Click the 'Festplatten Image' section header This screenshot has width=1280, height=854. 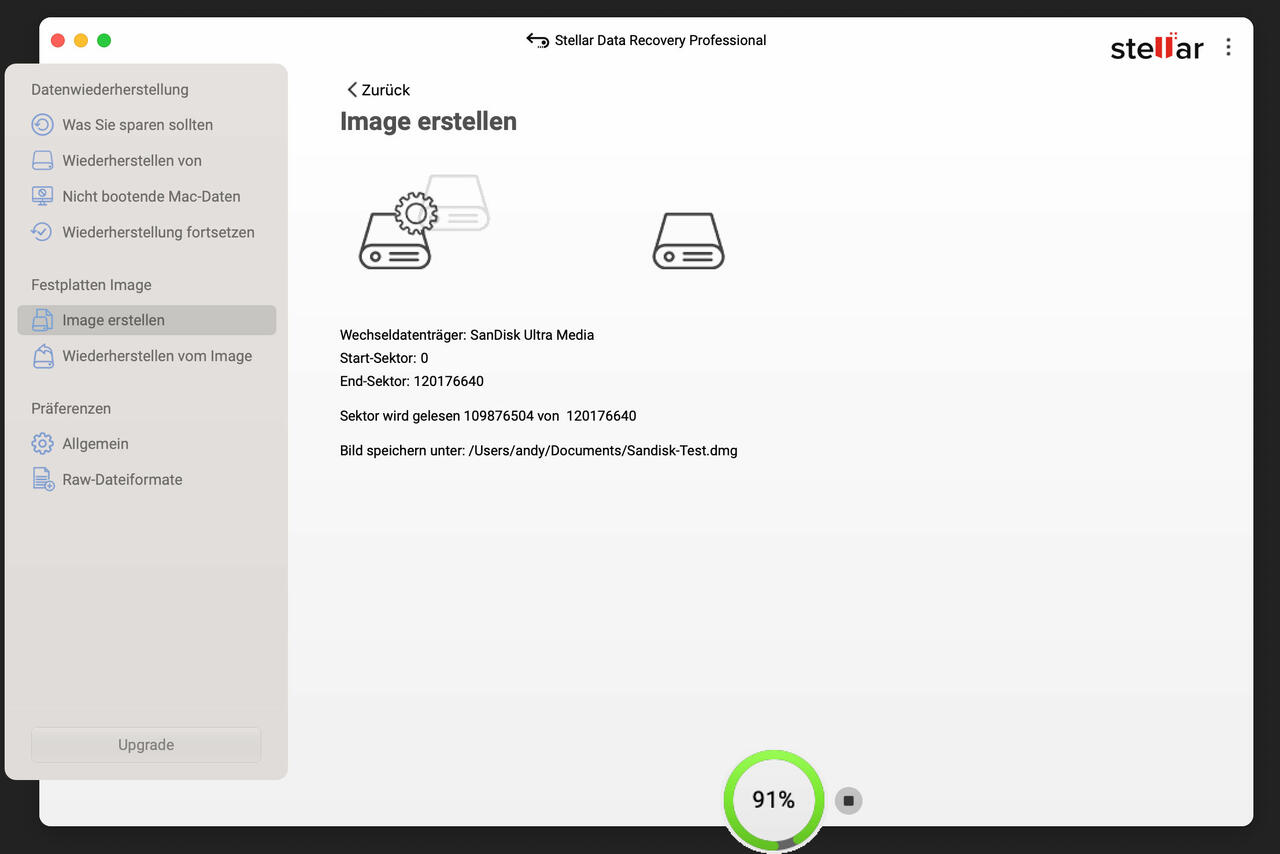point(91,285)
